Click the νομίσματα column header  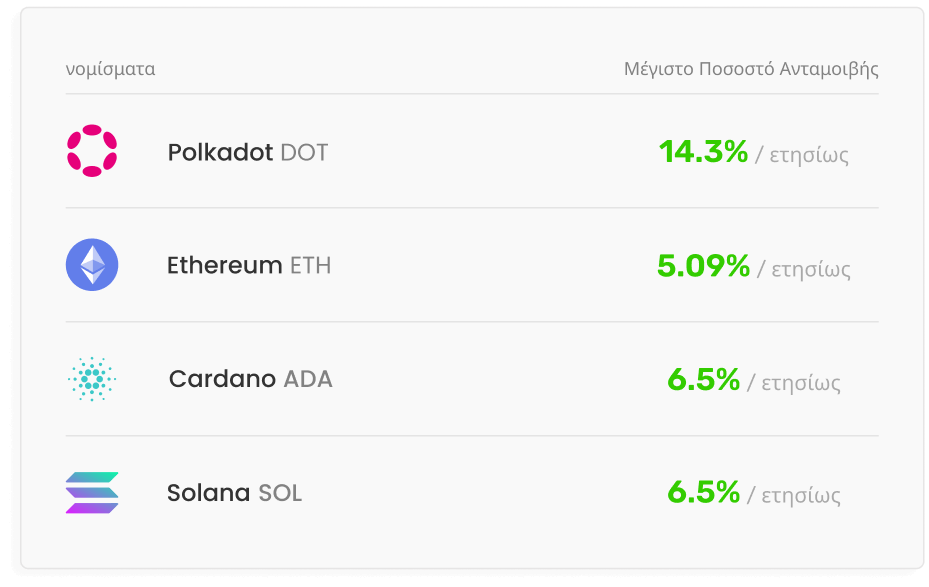point(110,70)
